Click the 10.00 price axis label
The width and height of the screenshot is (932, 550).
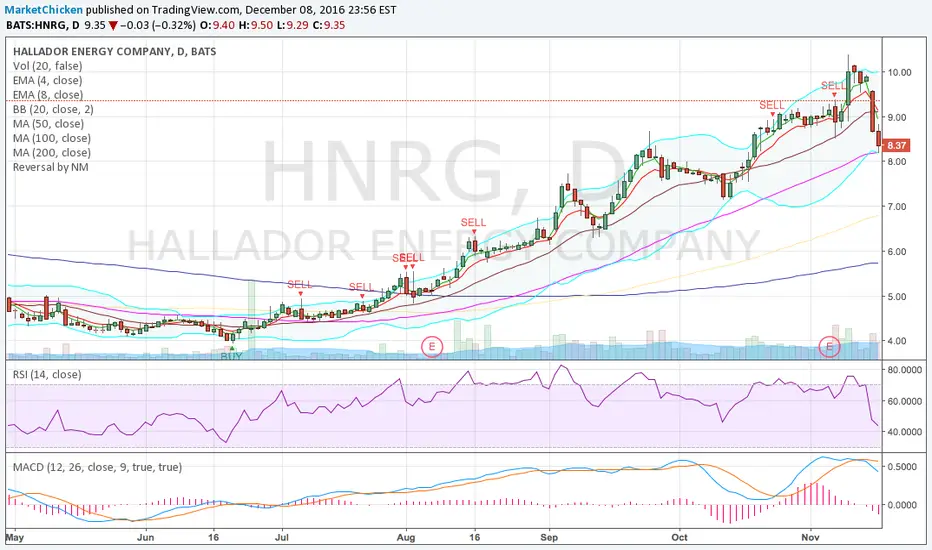899,73
